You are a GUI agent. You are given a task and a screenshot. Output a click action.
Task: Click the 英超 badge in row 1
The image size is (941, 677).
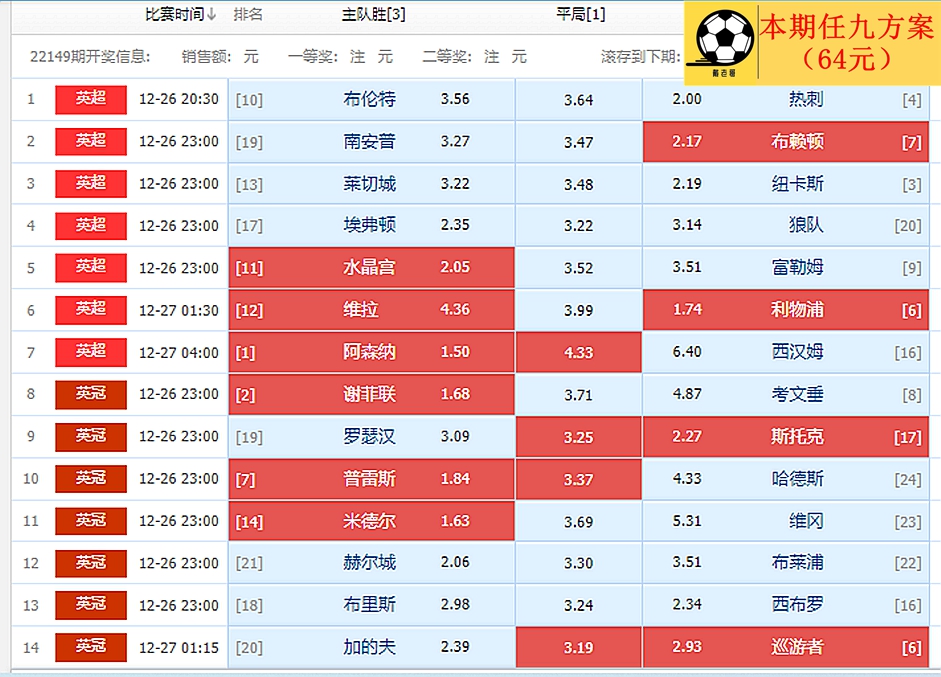pyautogui.click(x=91, y=99)
